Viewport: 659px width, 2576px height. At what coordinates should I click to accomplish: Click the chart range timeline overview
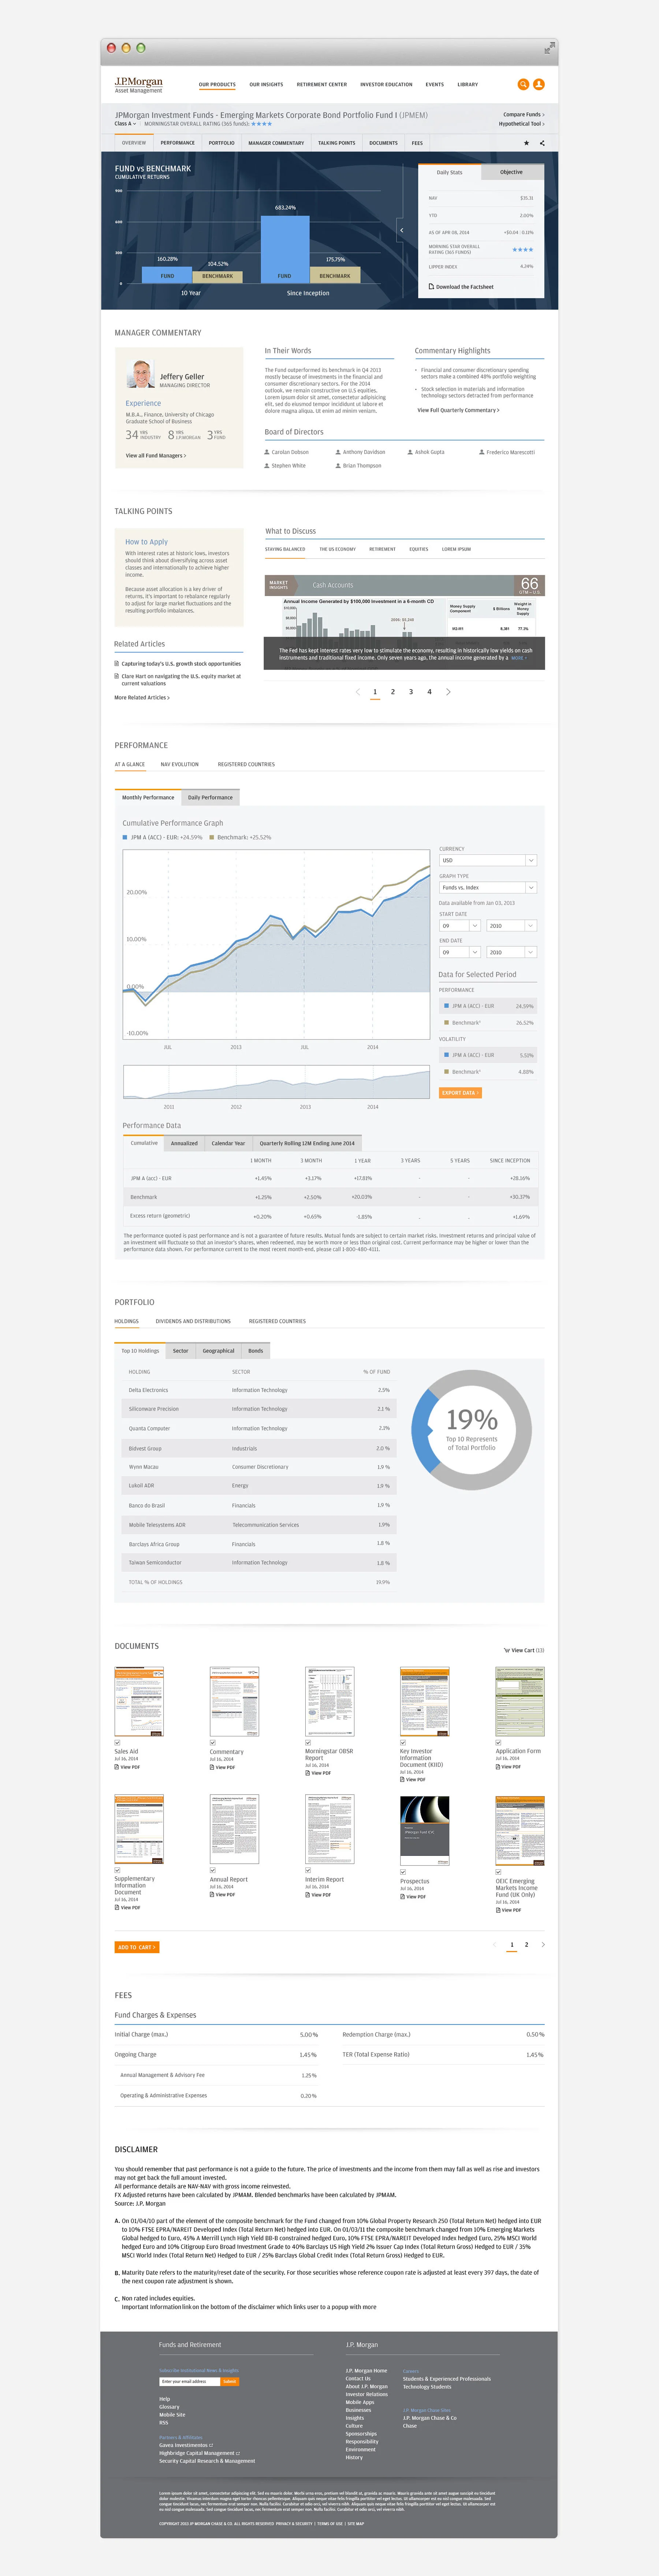(x=276, y=1082)
